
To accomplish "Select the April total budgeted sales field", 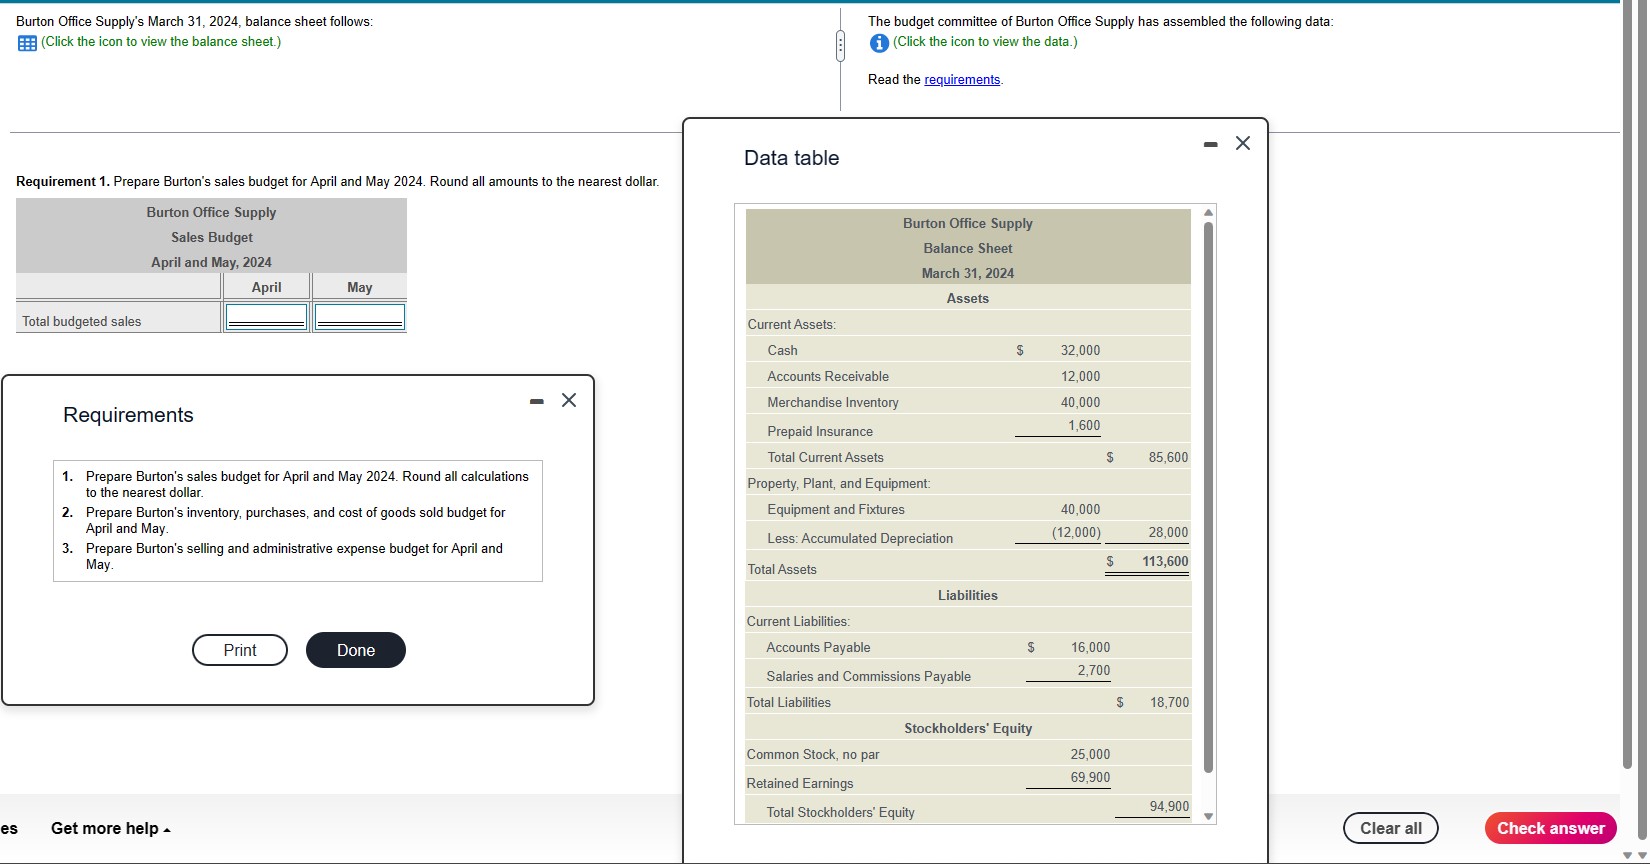I will tap(266, 317).
